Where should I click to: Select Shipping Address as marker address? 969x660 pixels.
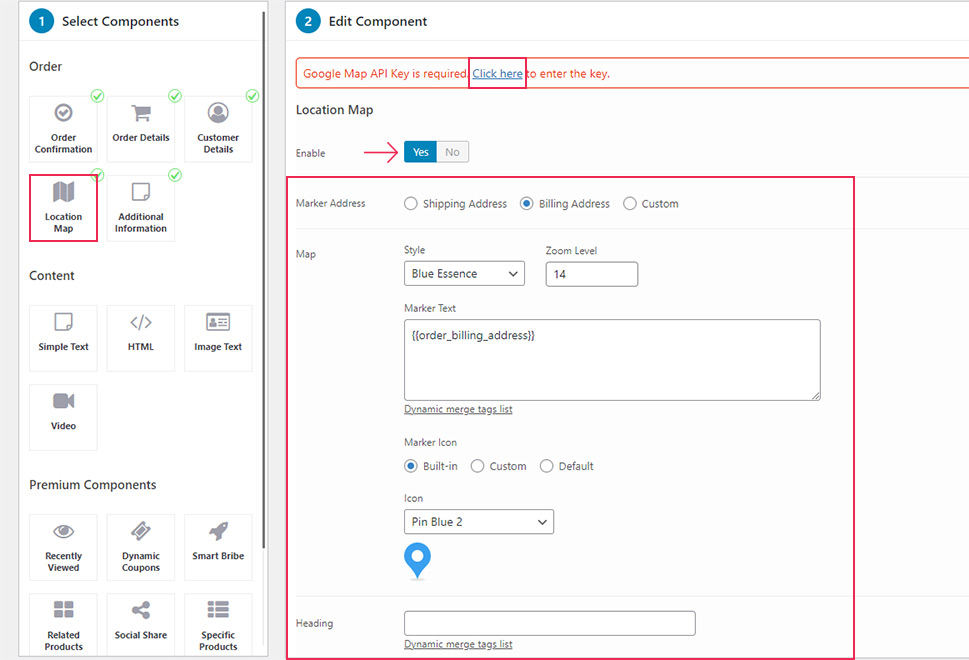pyautogui.click(x=411, y=204)
